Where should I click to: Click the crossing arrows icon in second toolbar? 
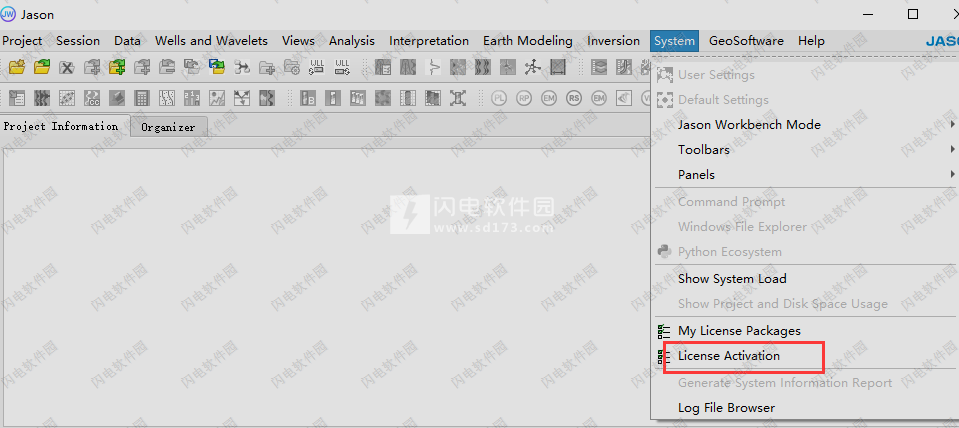[x=242, y=98]
